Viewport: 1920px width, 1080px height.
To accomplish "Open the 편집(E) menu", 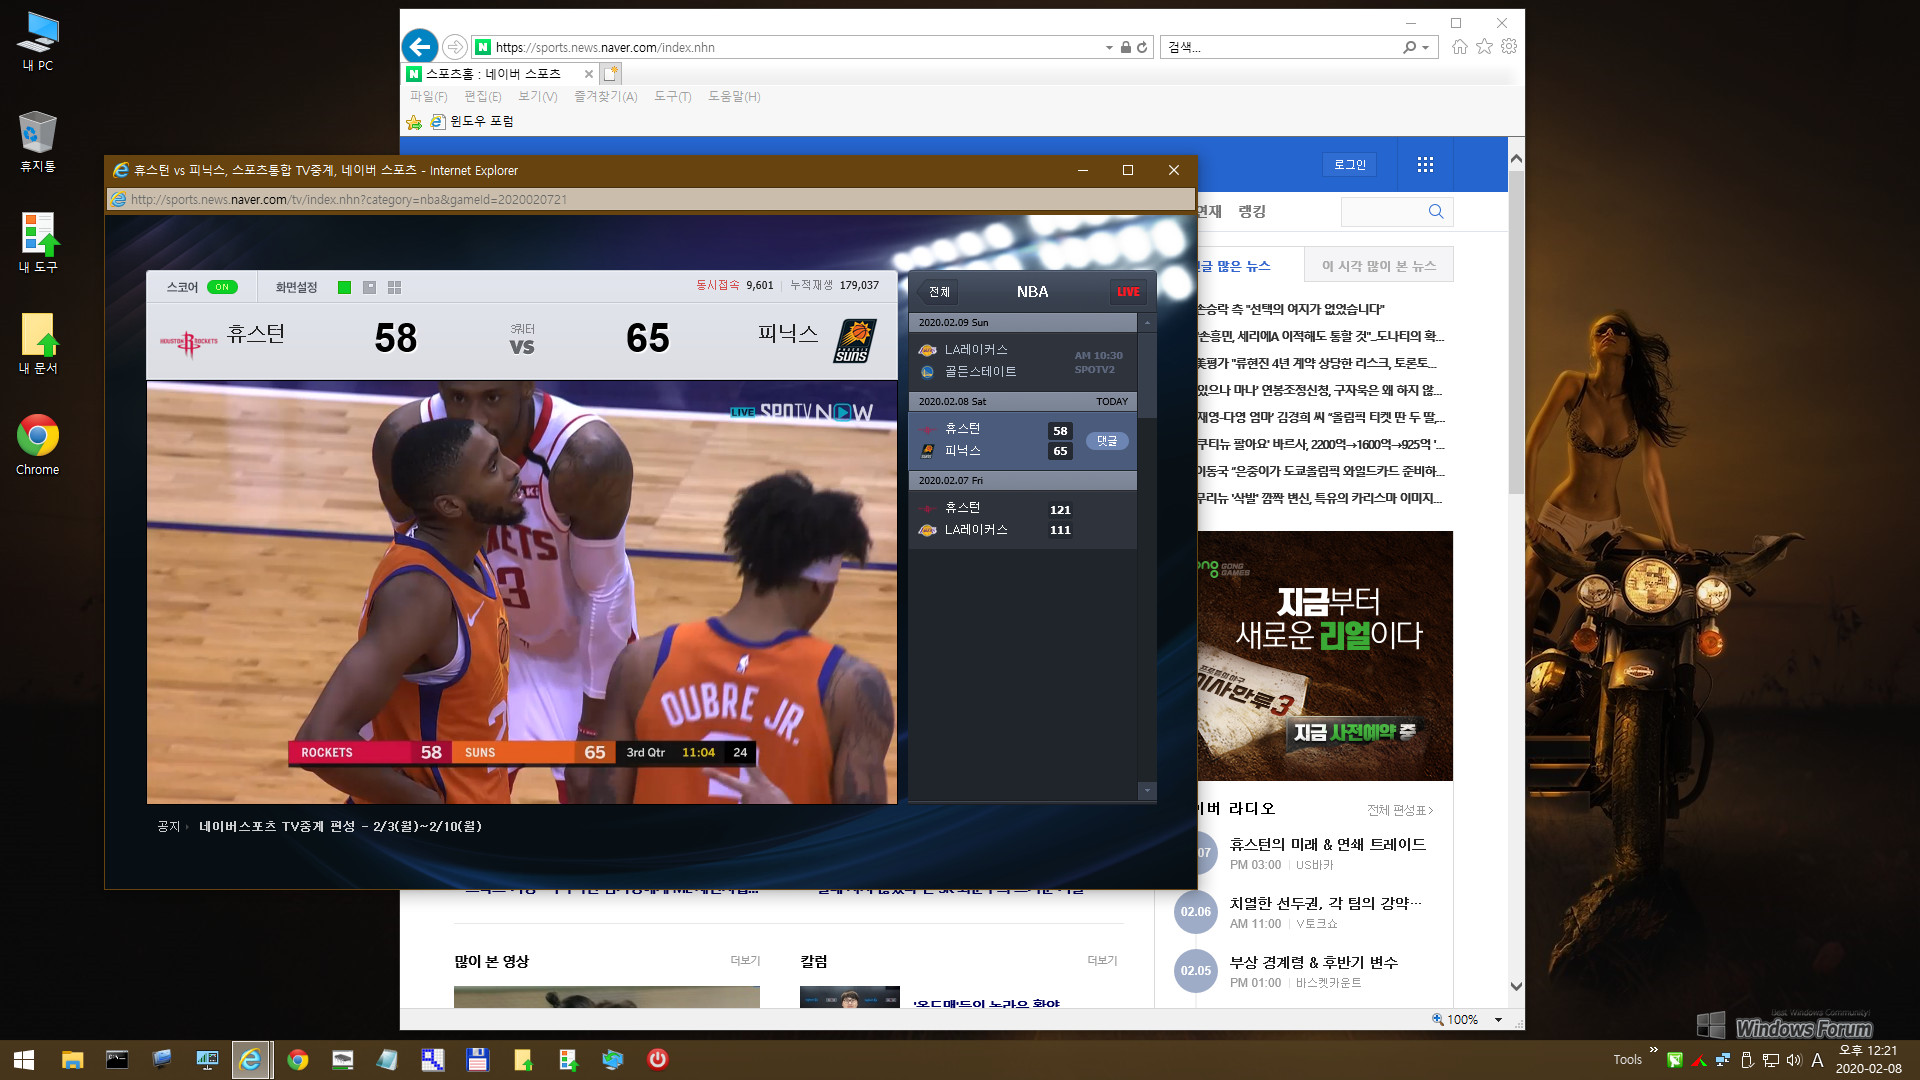I will 483,96.
